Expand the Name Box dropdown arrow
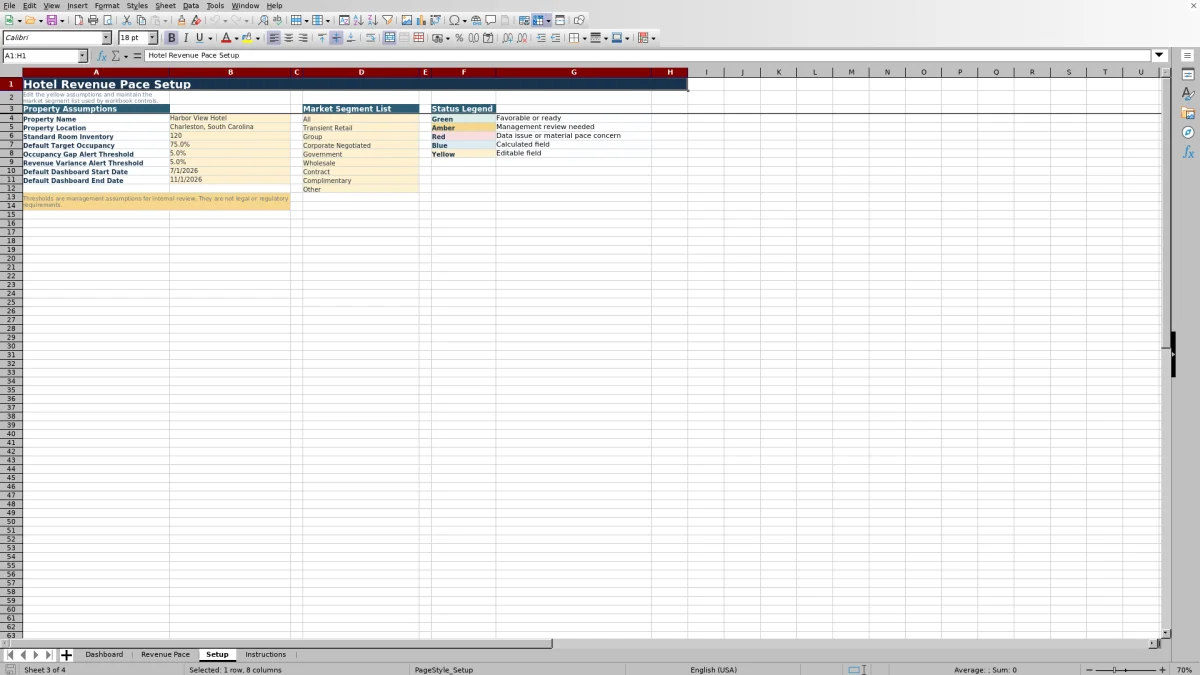The image size is (1200, 675). click(83, 56)
